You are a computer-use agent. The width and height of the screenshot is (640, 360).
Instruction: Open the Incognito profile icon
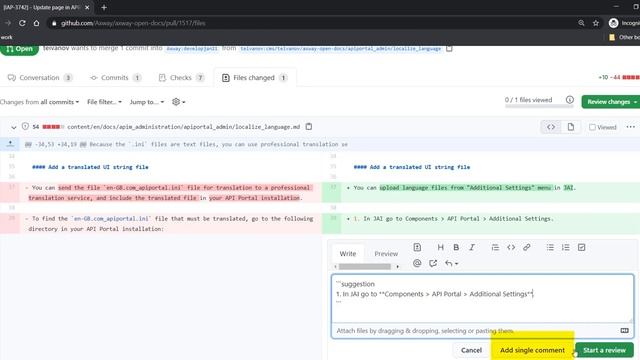(613, 23)
